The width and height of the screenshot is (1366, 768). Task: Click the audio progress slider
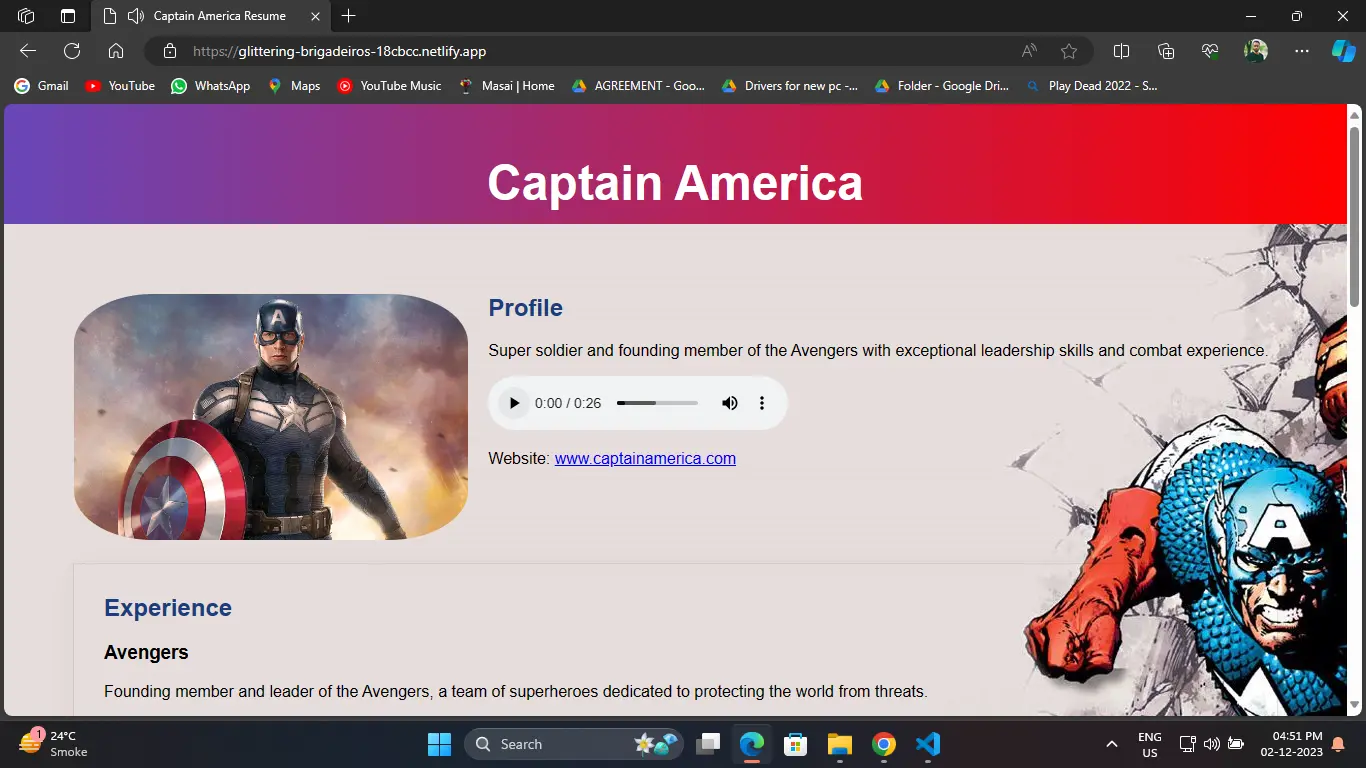657,403
